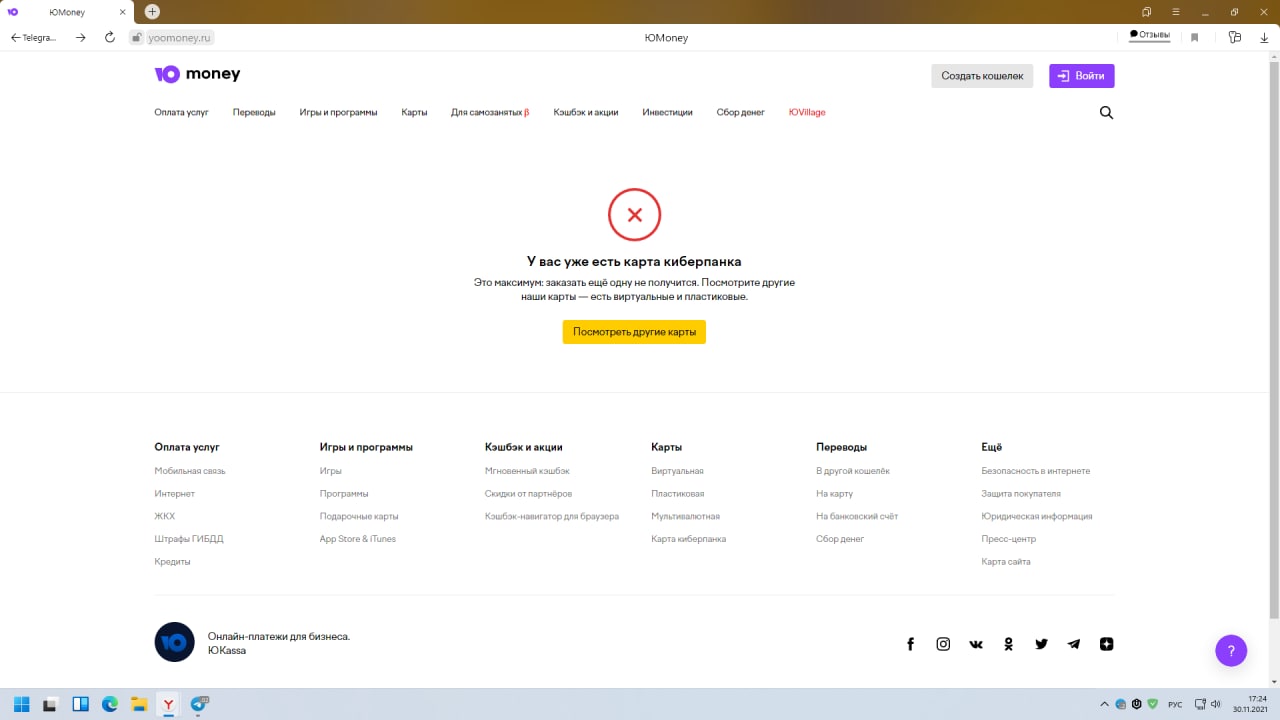Open File Explorer from taskbar
This screenshot has width=1280, height=720.
click(140, 704)
